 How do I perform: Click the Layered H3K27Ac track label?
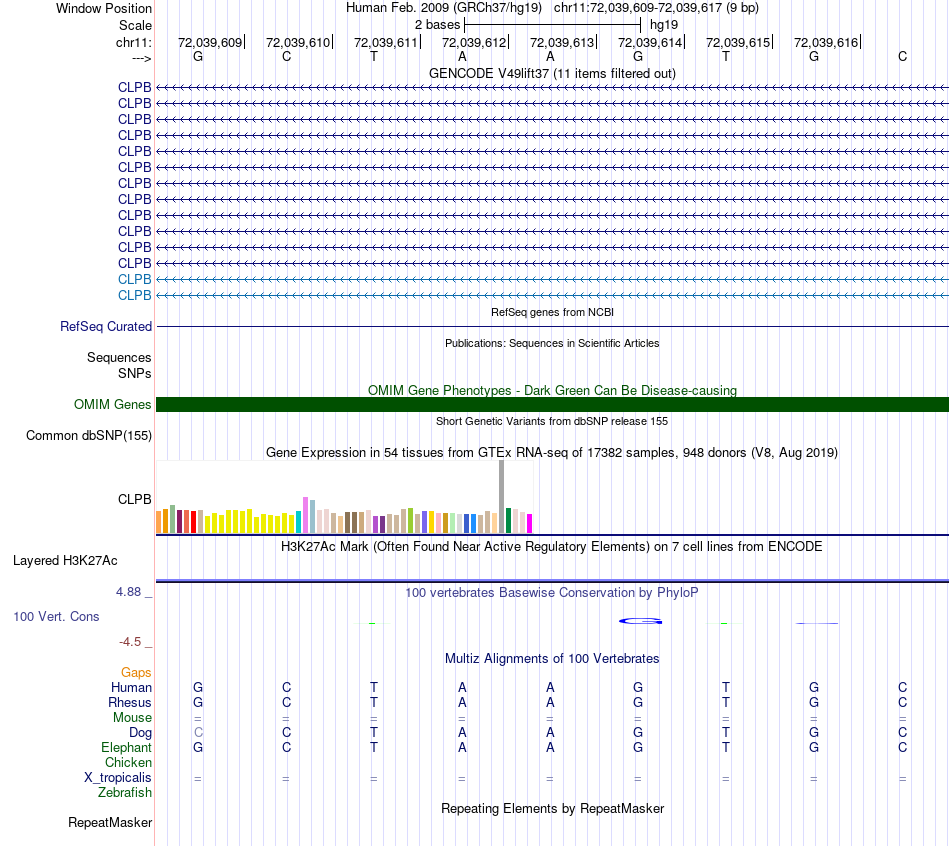[65, 561]
